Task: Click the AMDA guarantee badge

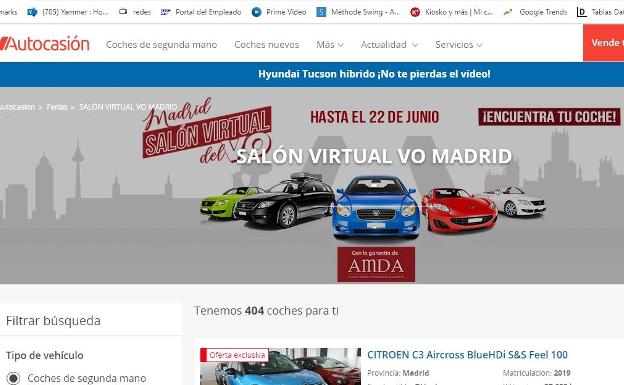Action: click(x=376, y=264)
